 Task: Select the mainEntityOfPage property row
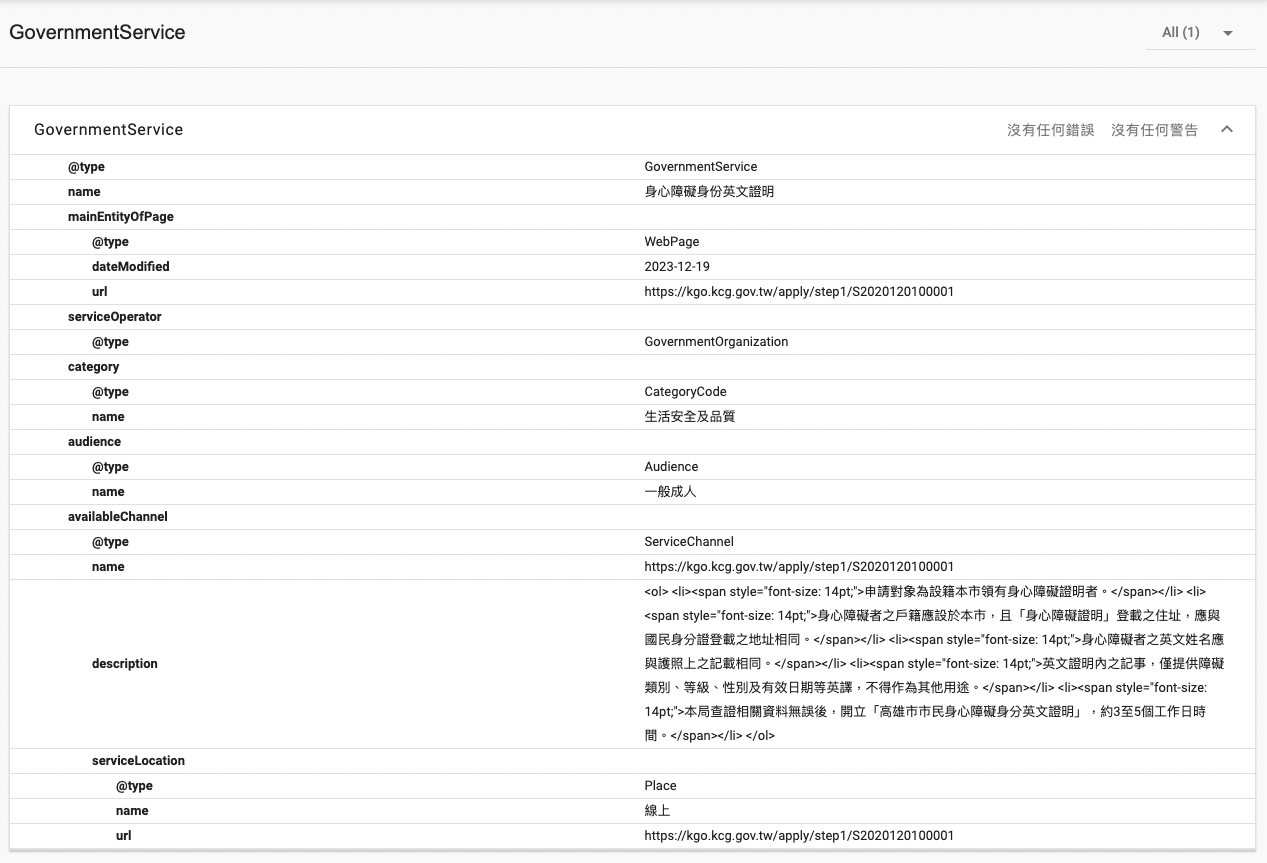coord(120,217)
